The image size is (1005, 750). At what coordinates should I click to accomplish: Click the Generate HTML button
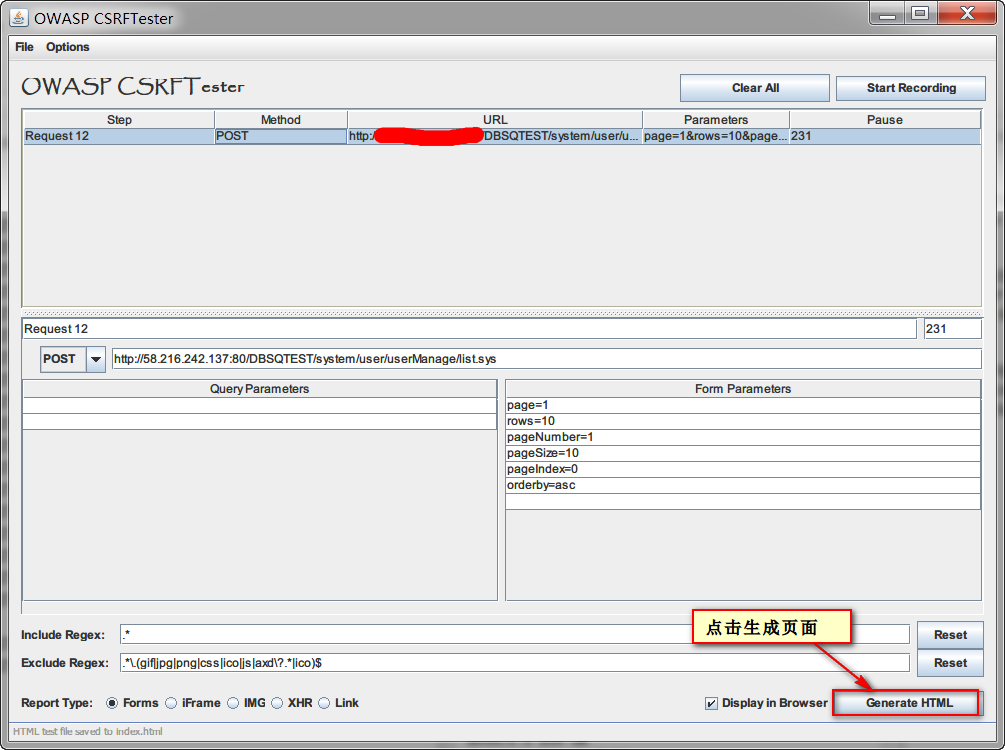(x=908, y=703)
